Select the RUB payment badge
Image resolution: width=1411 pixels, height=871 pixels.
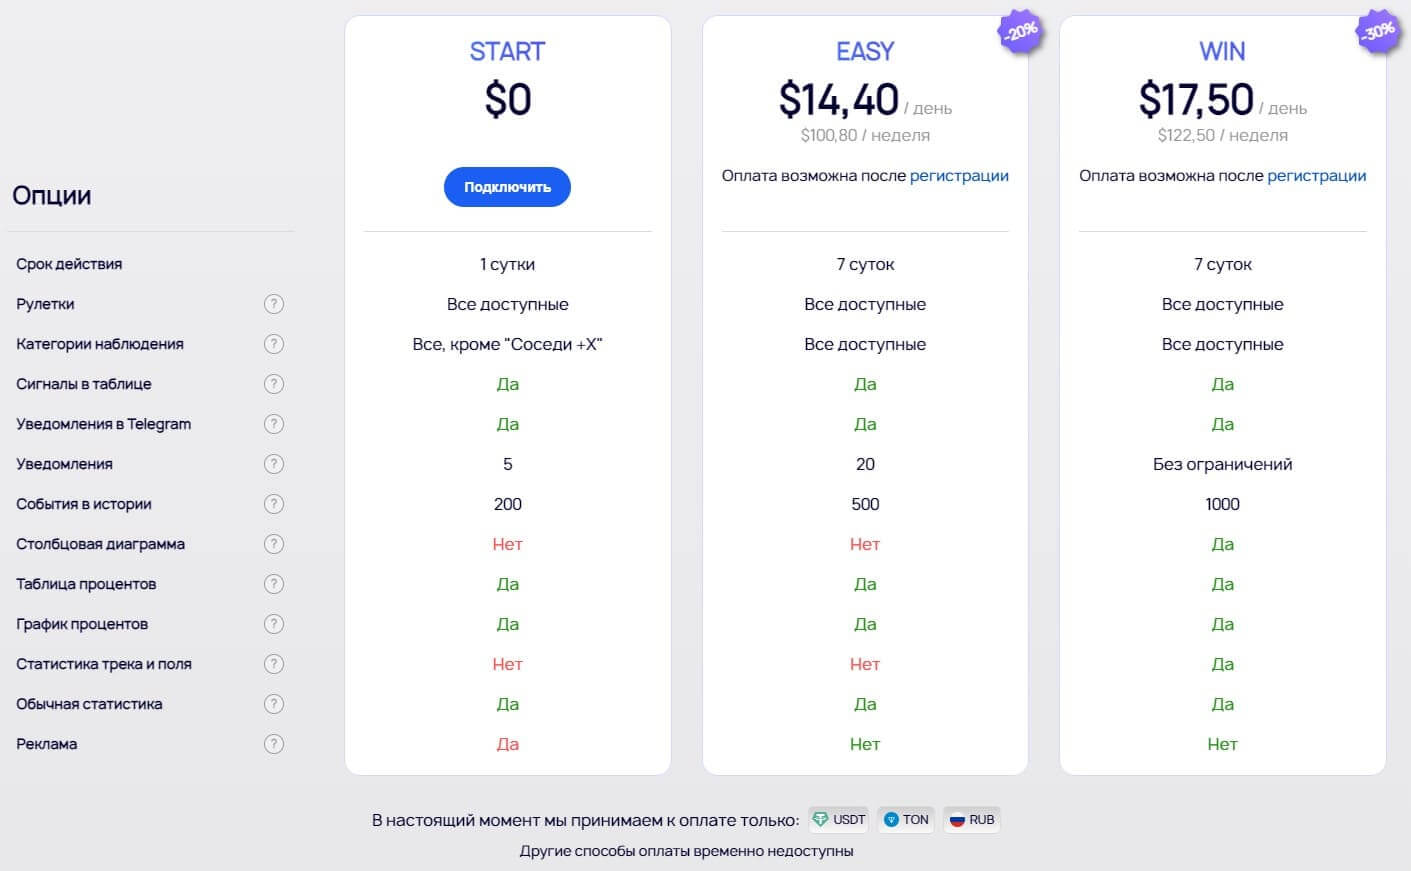click(x=972, y=820)
